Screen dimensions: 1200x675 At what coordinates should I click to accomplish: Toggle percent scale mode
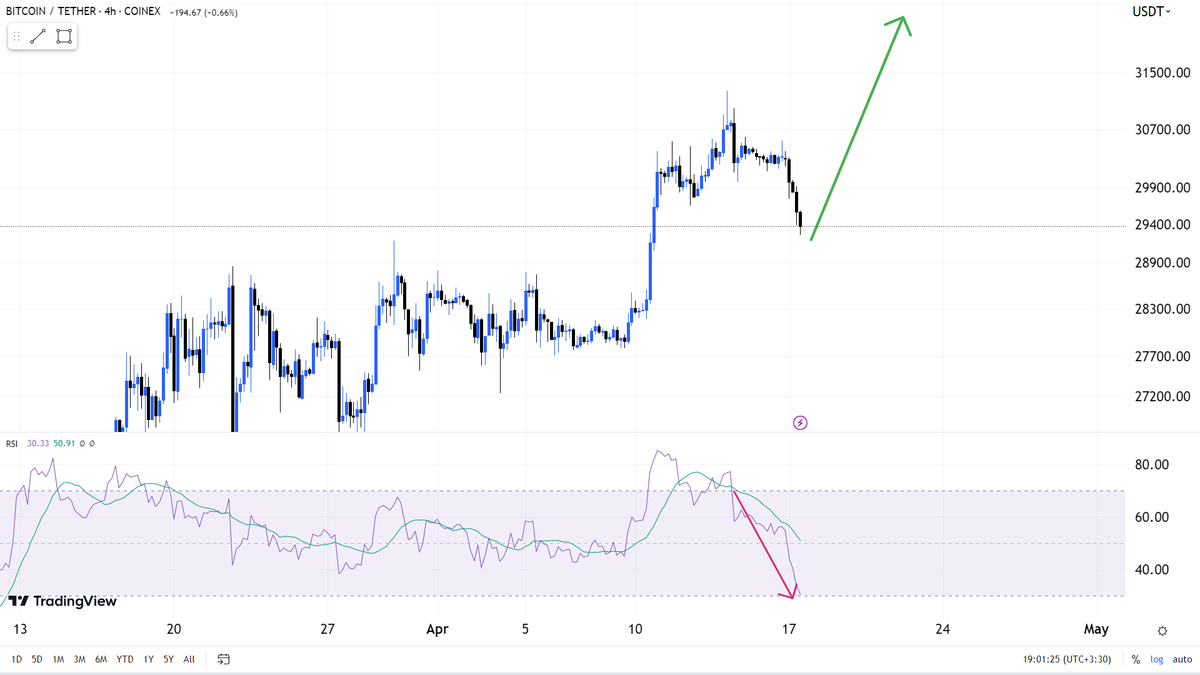(1136, 659)
